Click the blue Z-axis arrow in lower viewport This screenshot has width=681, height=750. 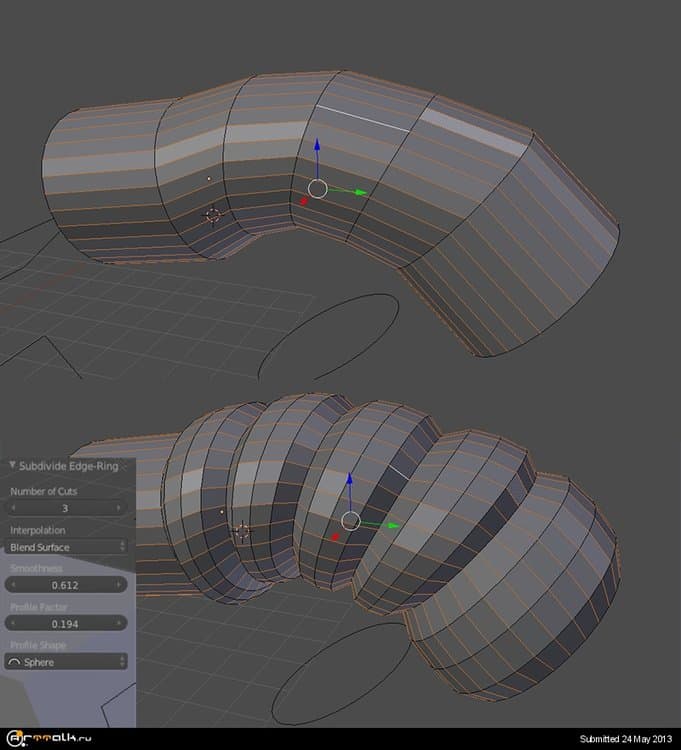click(x=350, y=482)
